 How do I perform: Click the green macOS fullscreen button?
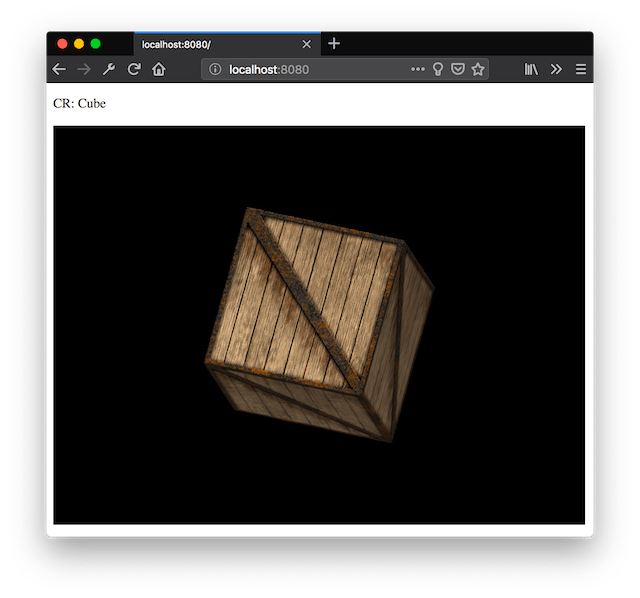point(96,44)
